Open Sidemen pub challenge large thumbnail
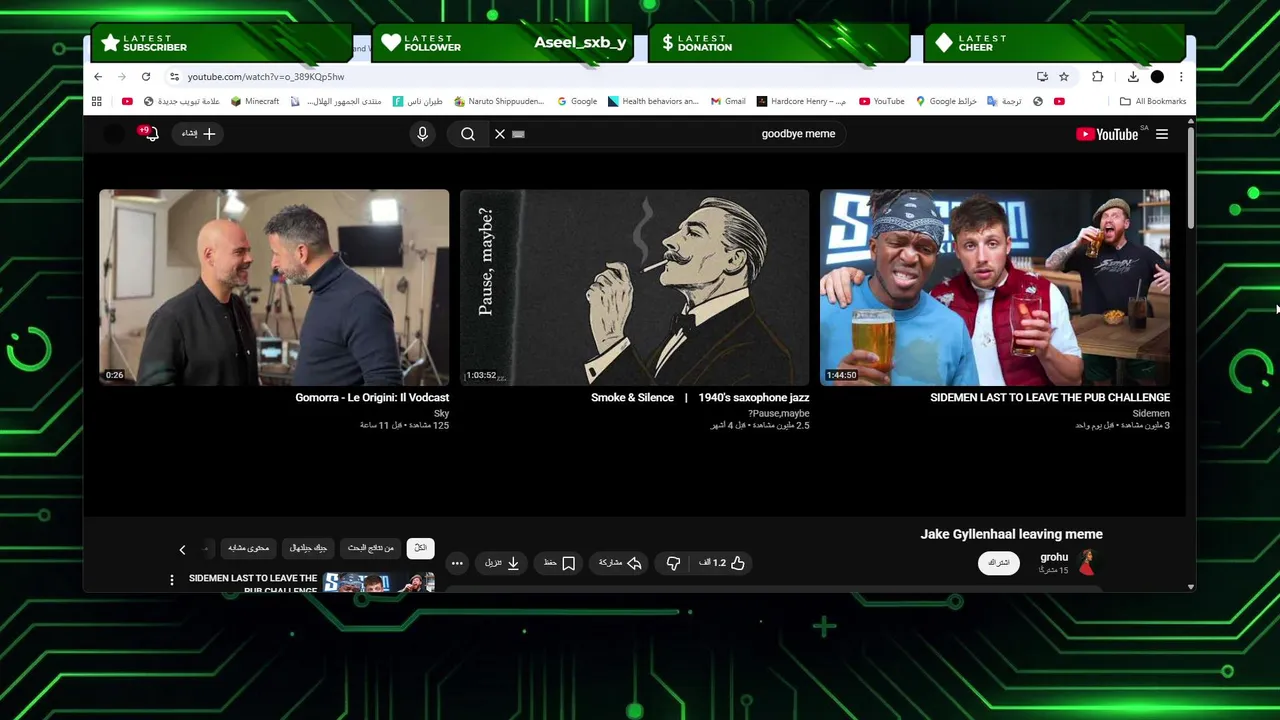The image size is (1280, 720). [x=995, y=287]
